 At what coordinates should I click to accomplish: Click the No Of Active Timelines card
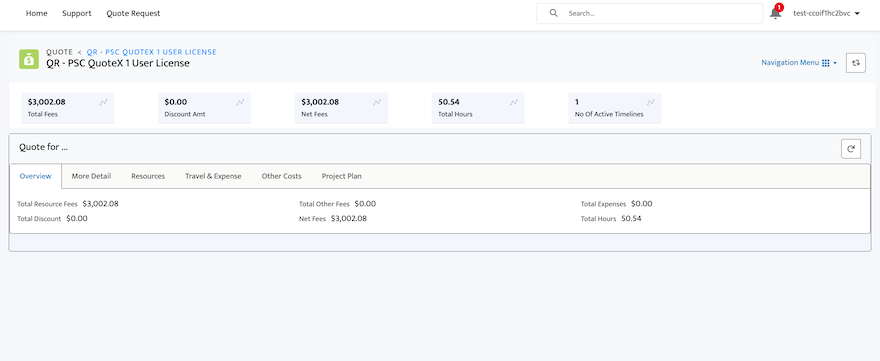tap(615, 108)
